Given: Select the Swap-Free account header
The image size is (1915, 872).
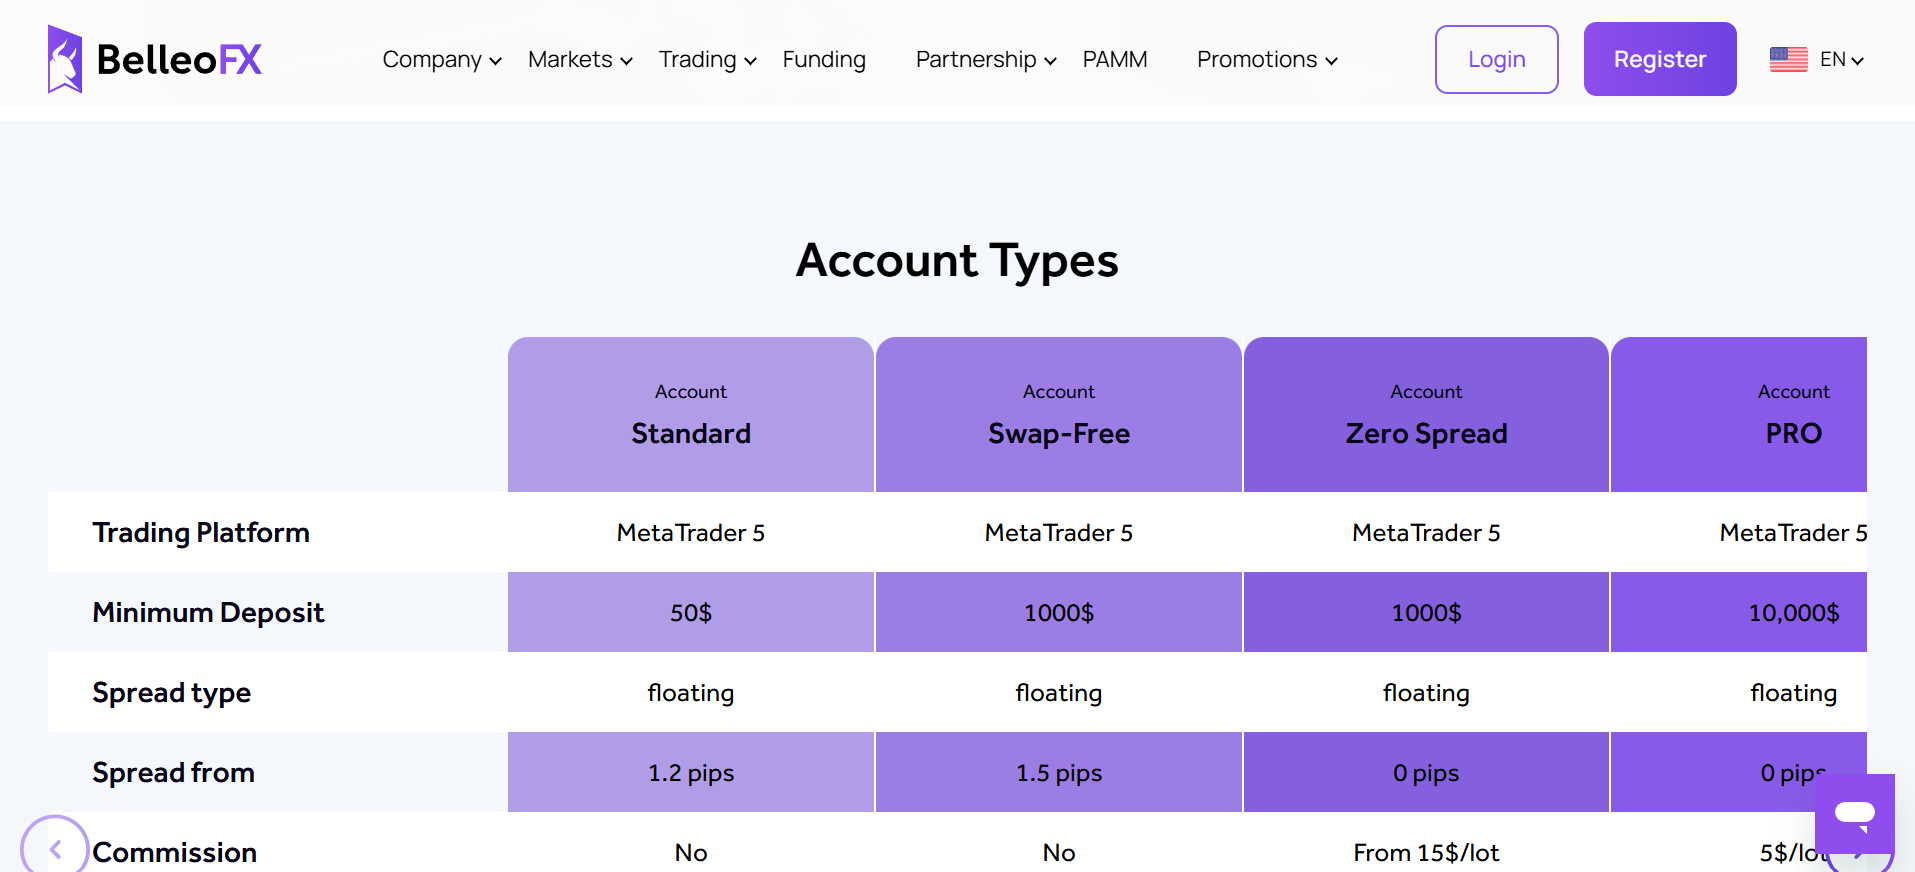Looking at the screenshot, I should (x=1058, y=415).
